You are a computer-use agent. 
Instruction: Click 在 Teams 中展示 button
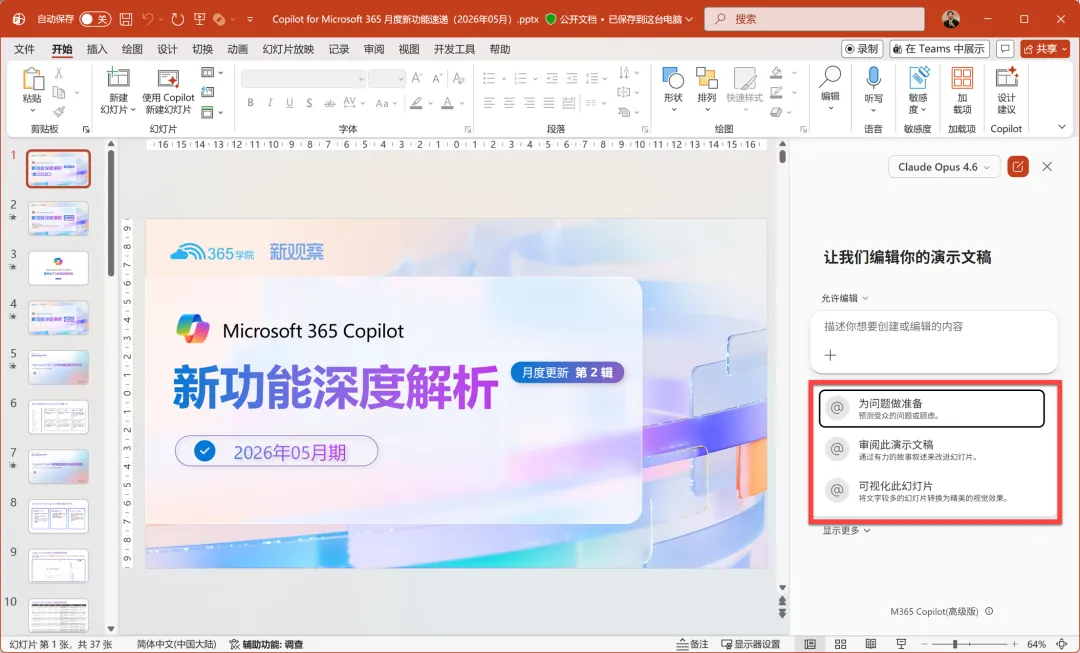pos(939,49)
